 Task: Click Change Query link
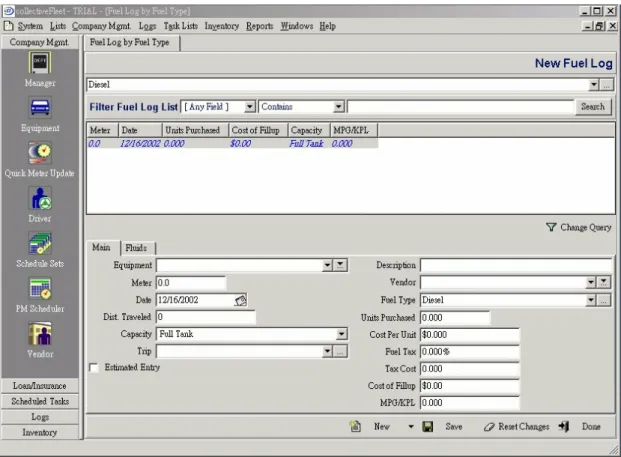579,227
